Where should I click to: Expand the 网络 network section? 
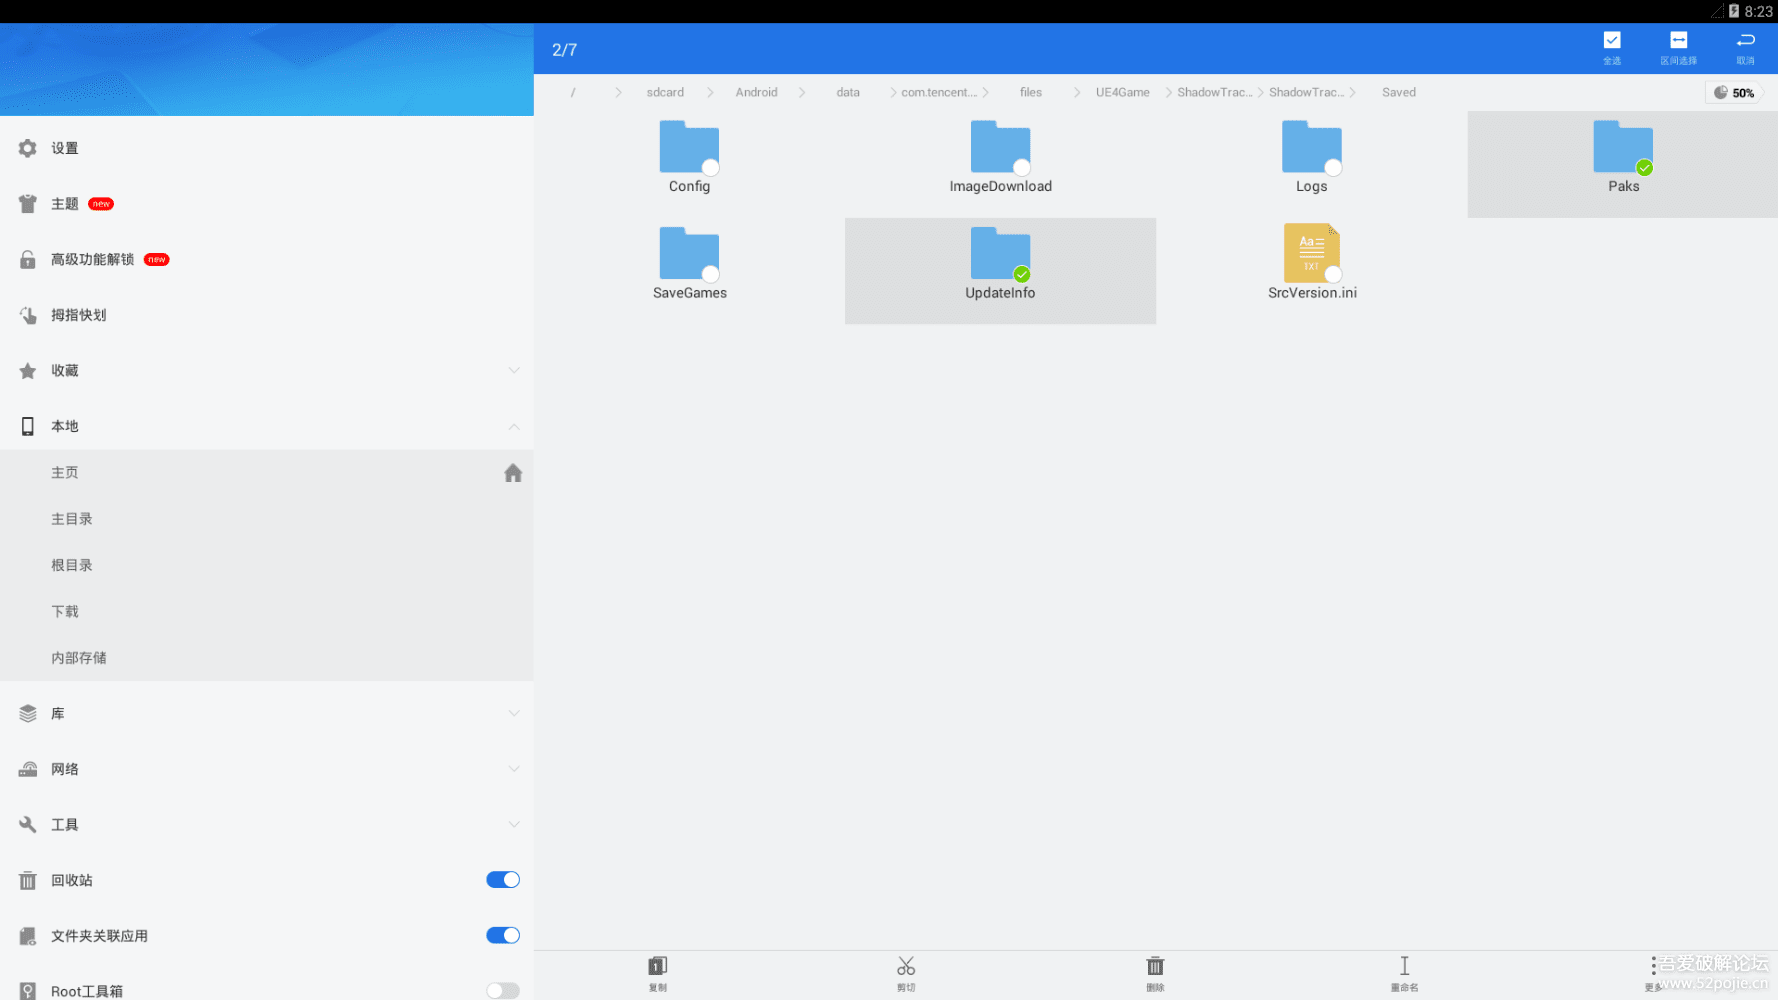tap(514, 769)
